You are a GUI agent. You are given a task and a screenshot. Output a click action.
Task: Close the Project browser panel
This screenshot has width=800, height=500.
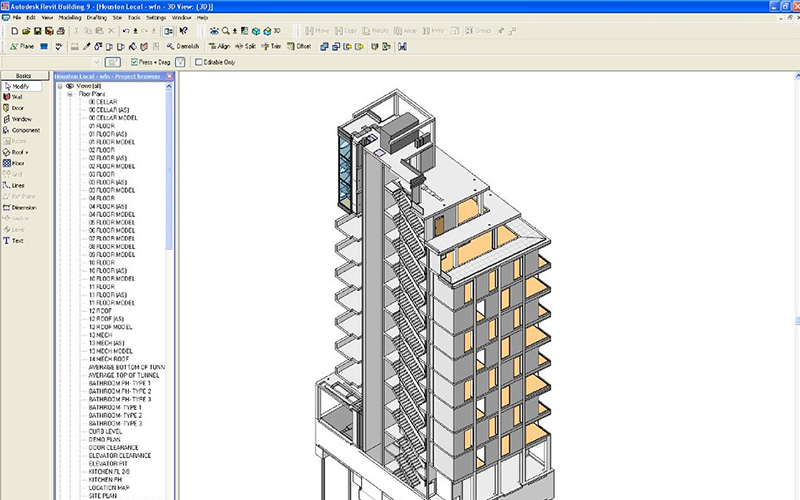click(169, 76)
